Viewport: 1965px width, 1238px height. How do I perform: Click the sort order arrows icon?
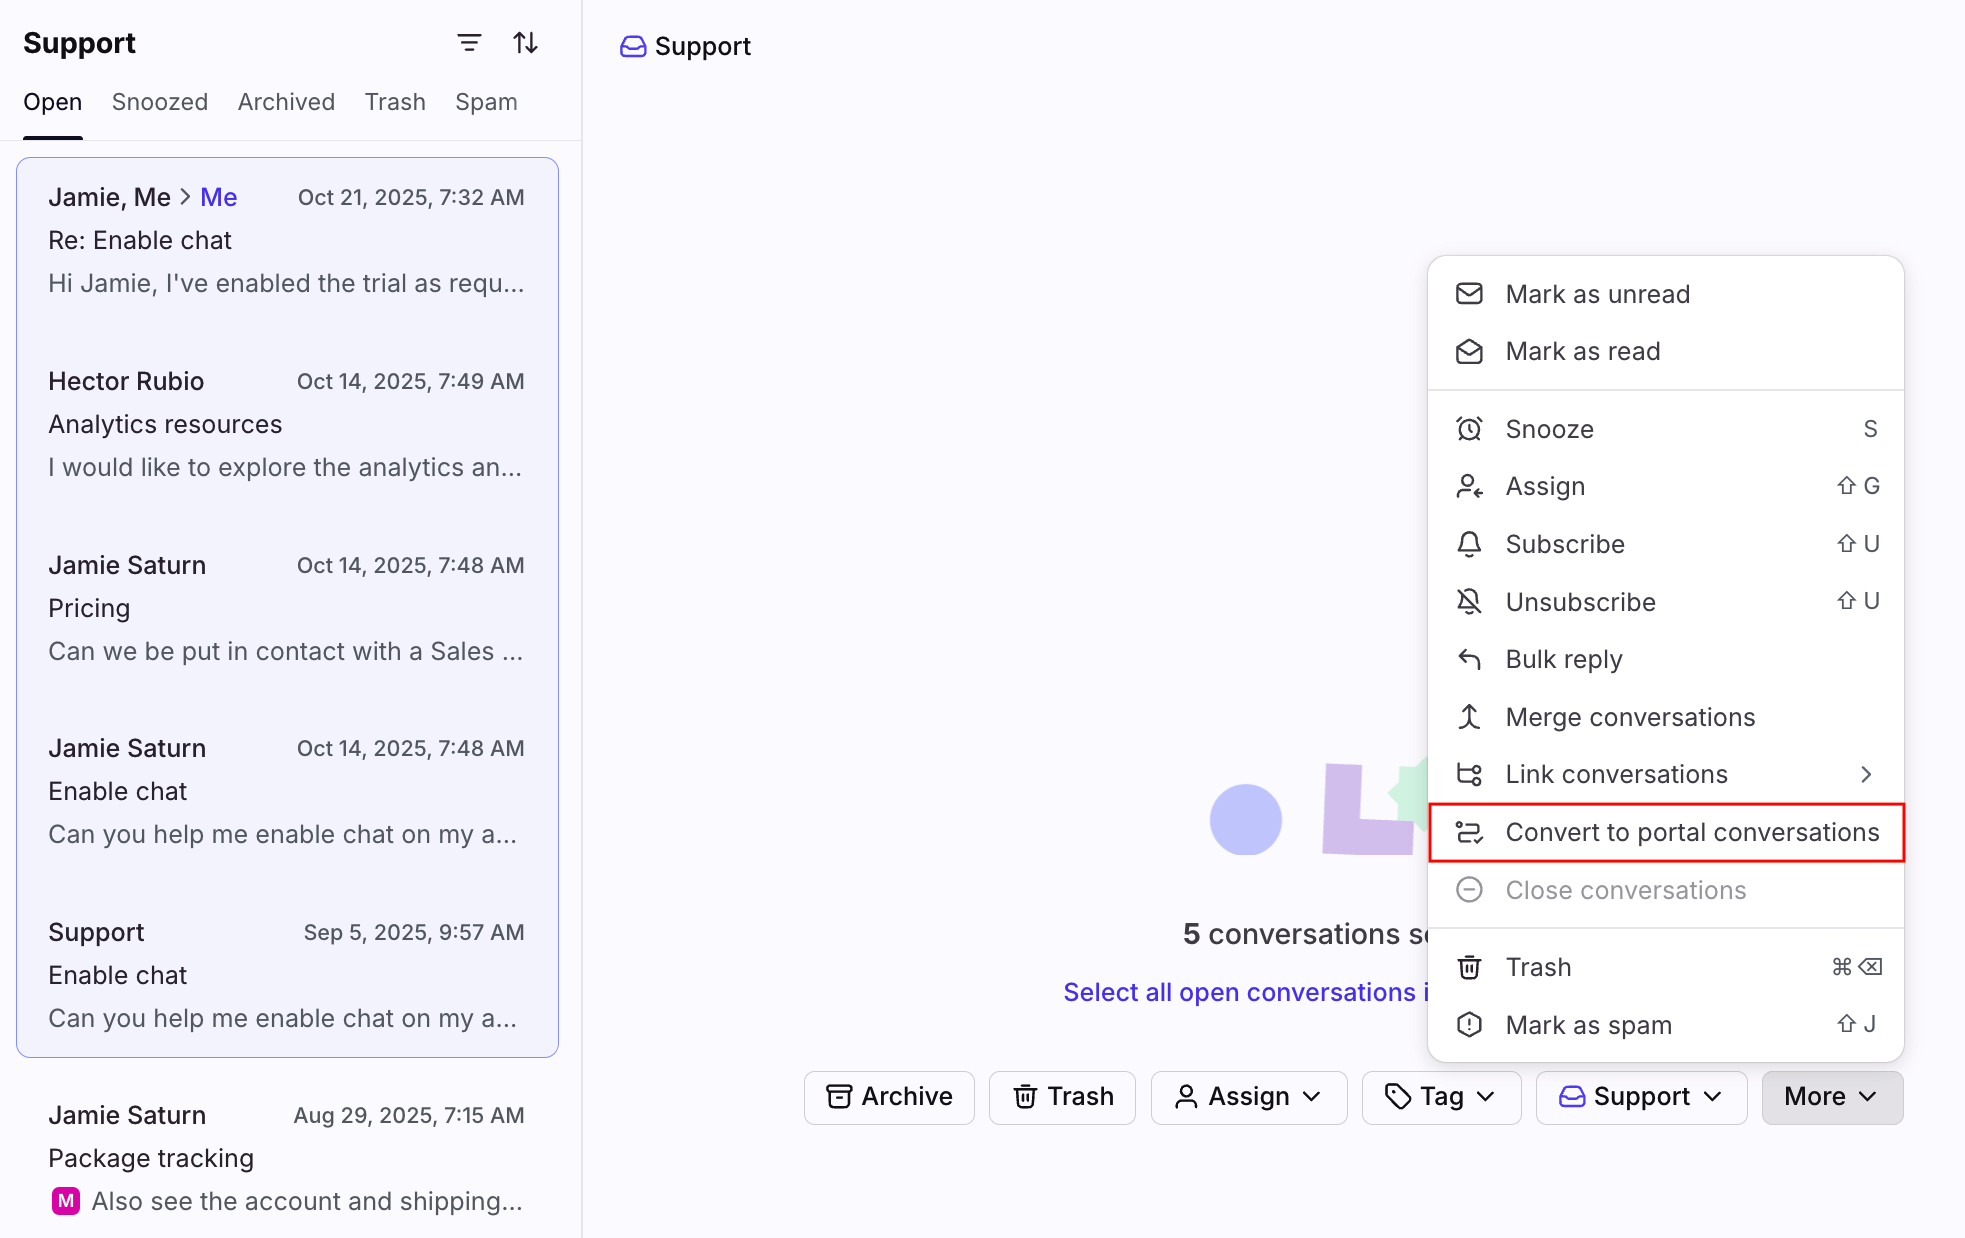point(526,43)
